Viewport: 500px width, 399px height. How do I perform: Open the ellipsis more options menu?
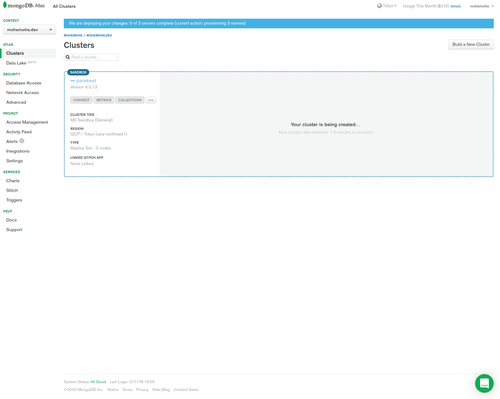pos(151,100)
